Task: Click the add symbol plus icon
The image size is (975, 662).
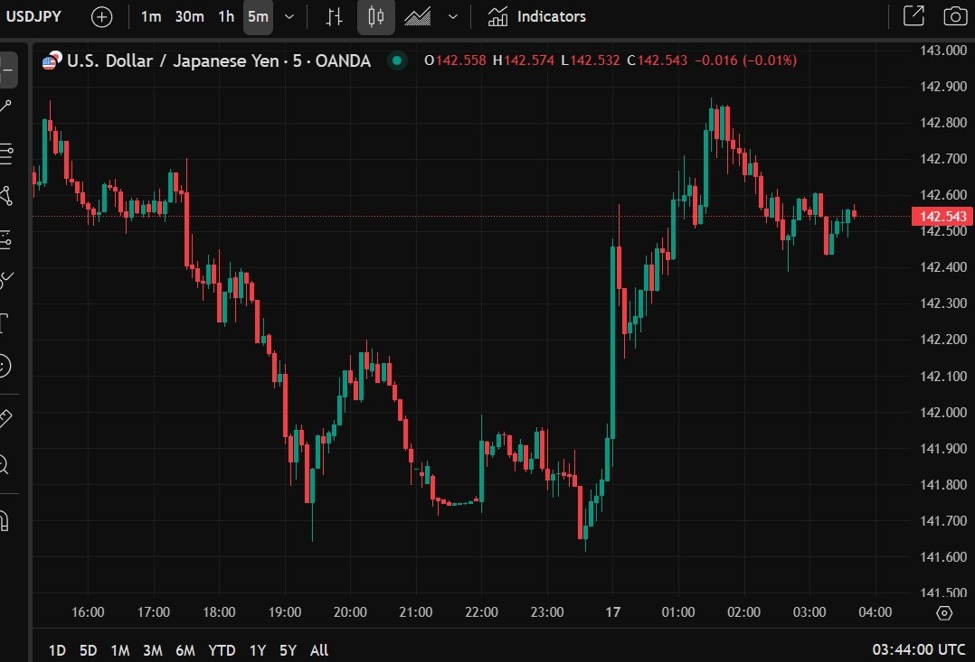Action: tap(102, 17)
